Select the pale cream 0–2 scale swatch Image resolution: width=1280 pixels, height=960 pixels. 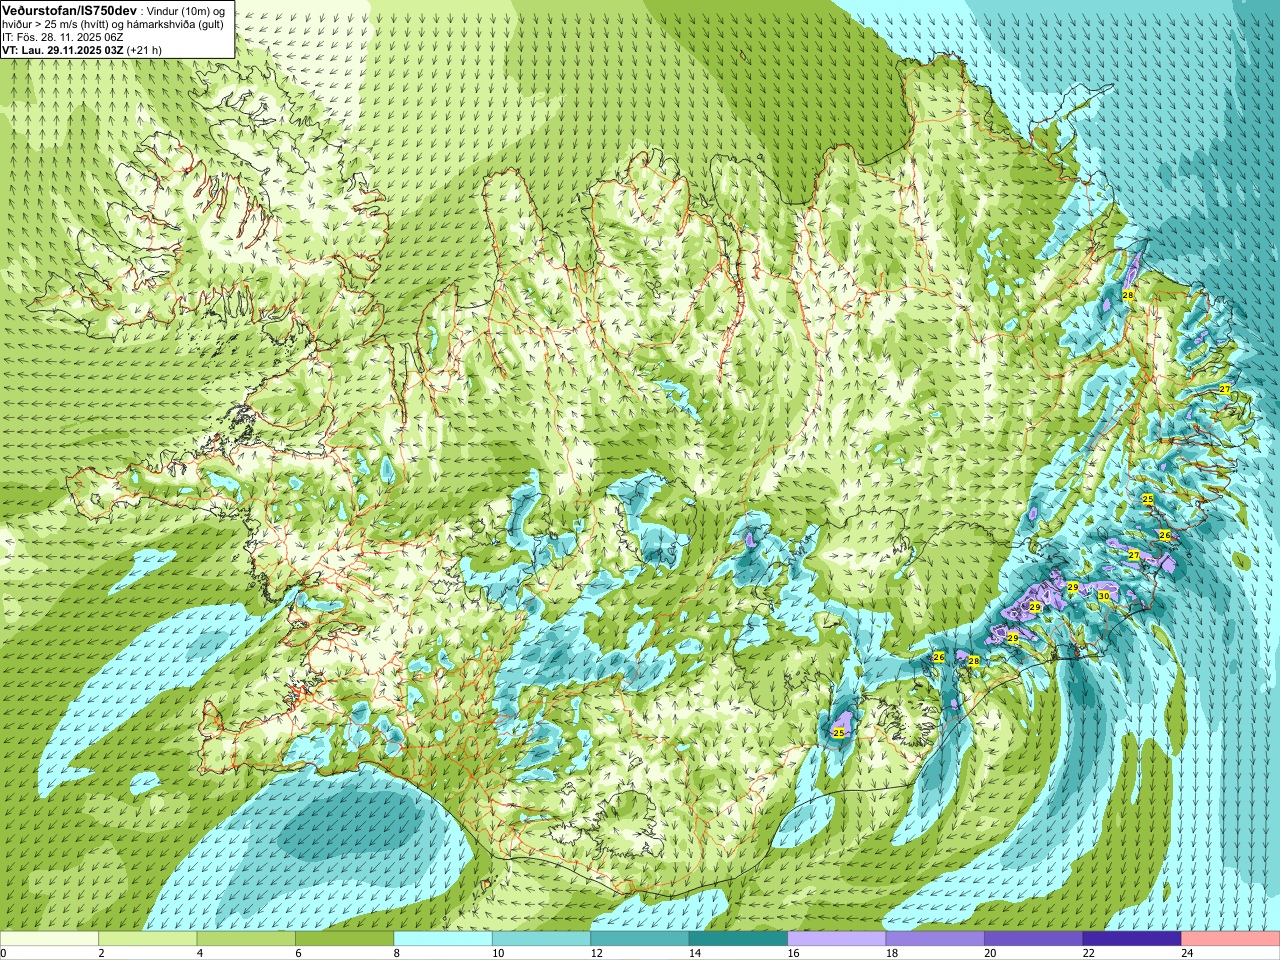(x=49, y=939)
